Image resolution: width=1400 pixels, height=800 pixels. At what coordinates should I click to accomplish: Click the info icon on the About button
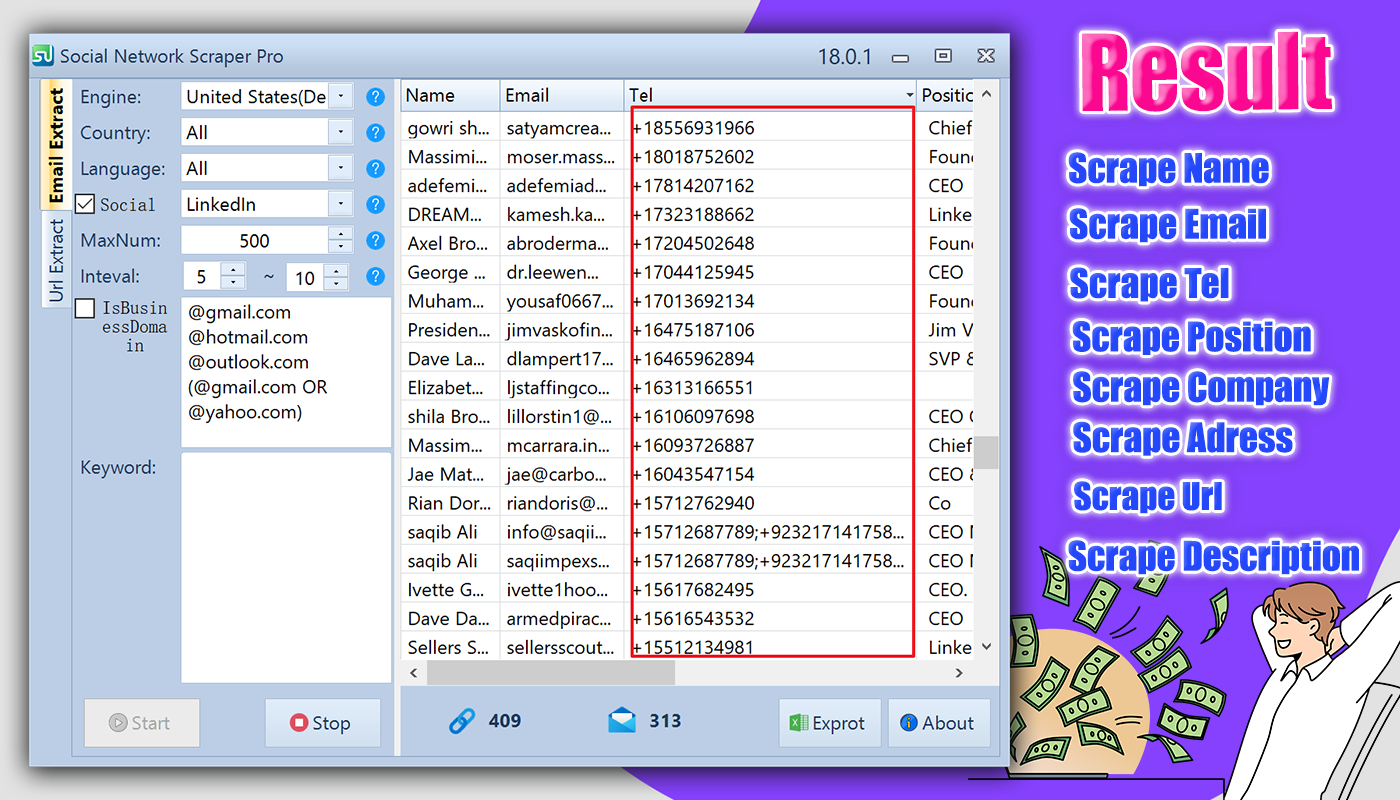[910, 723]
